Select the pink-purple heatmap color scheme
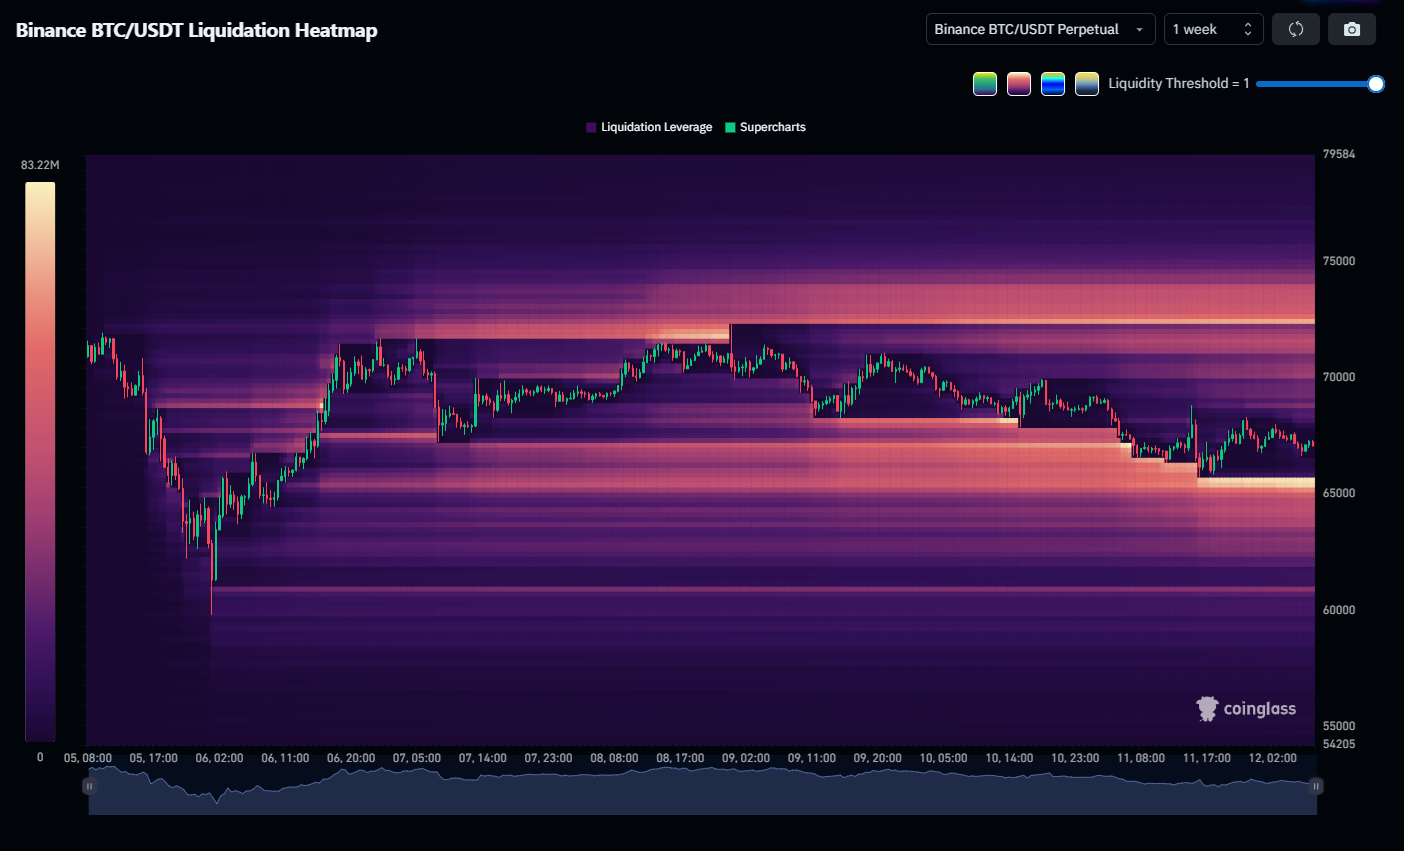The image size is (1404, 851). (1019, 84)
